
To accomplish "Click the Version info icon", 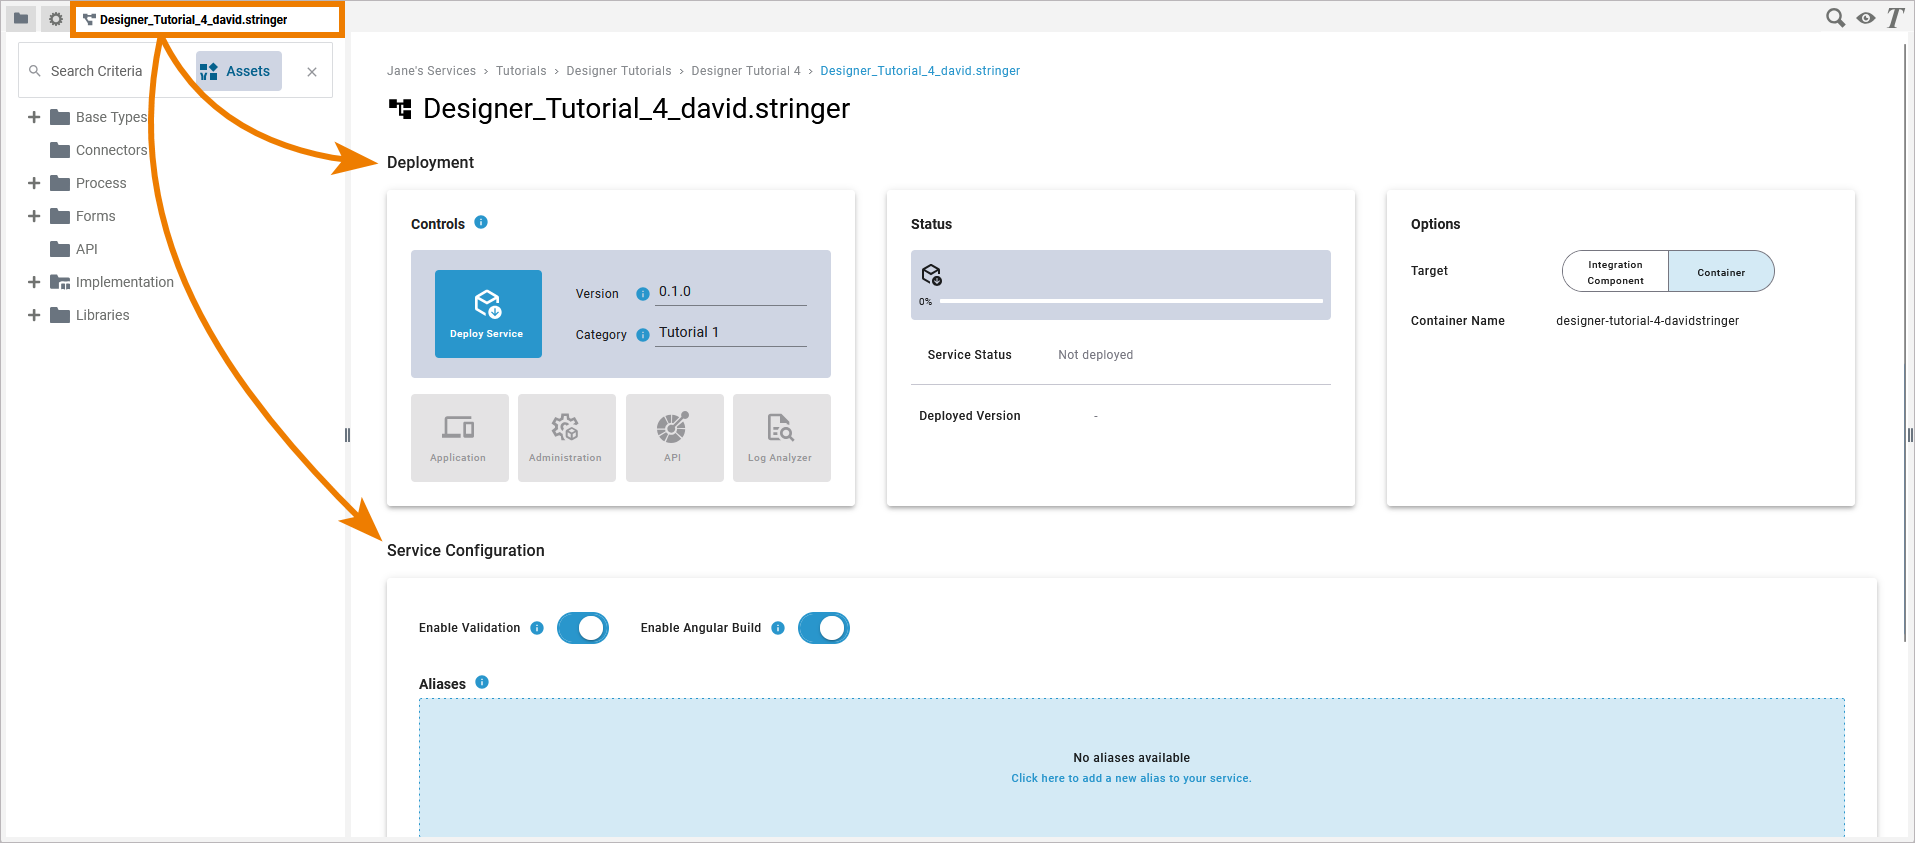I will pos(643,294).
